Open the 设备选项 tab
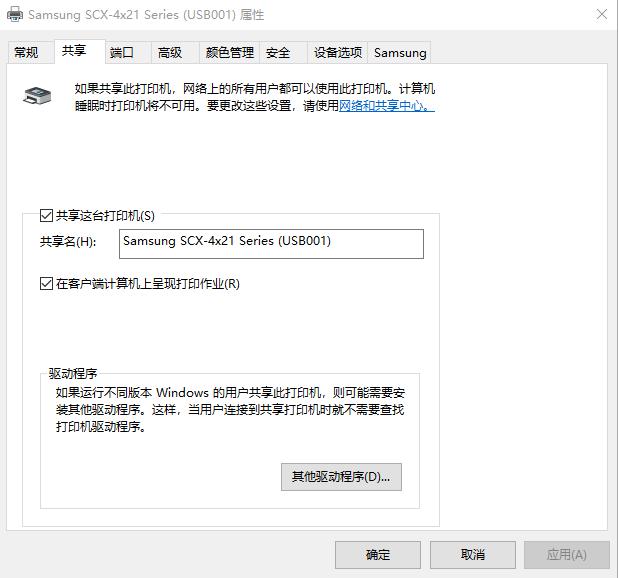Screen dimensions: 618x578 (337, 52)
